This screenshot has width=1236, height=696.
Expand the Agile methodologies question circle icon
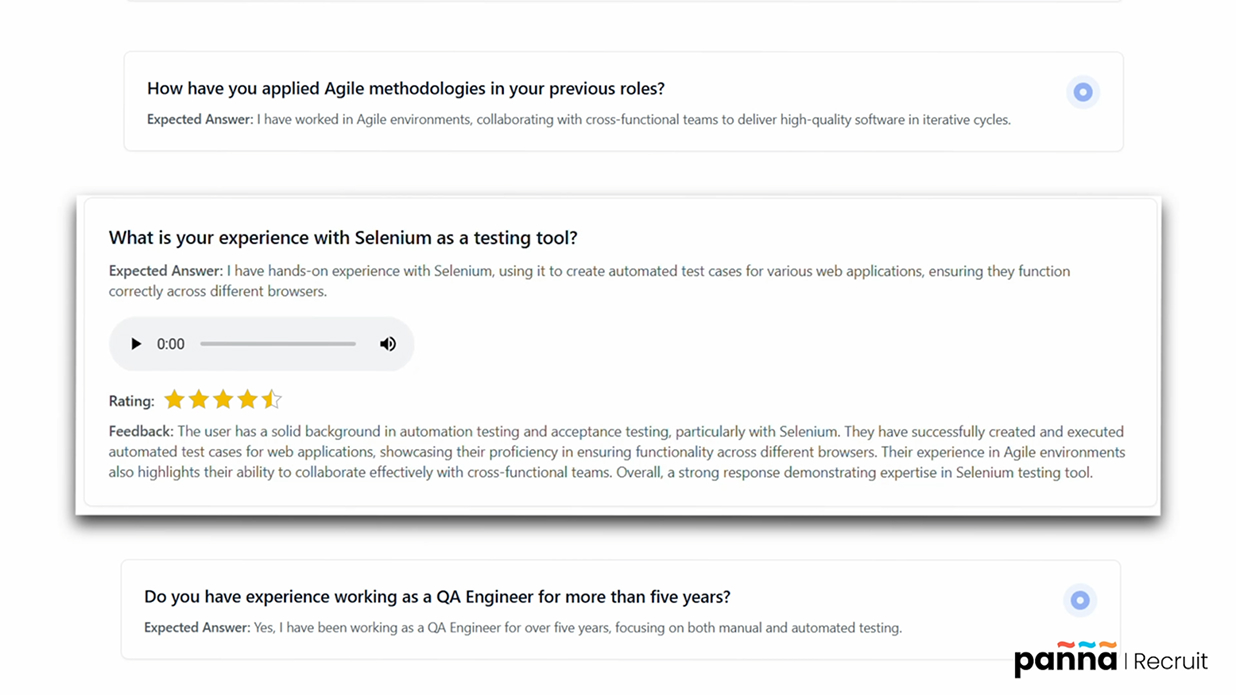tap(1083, 92)
